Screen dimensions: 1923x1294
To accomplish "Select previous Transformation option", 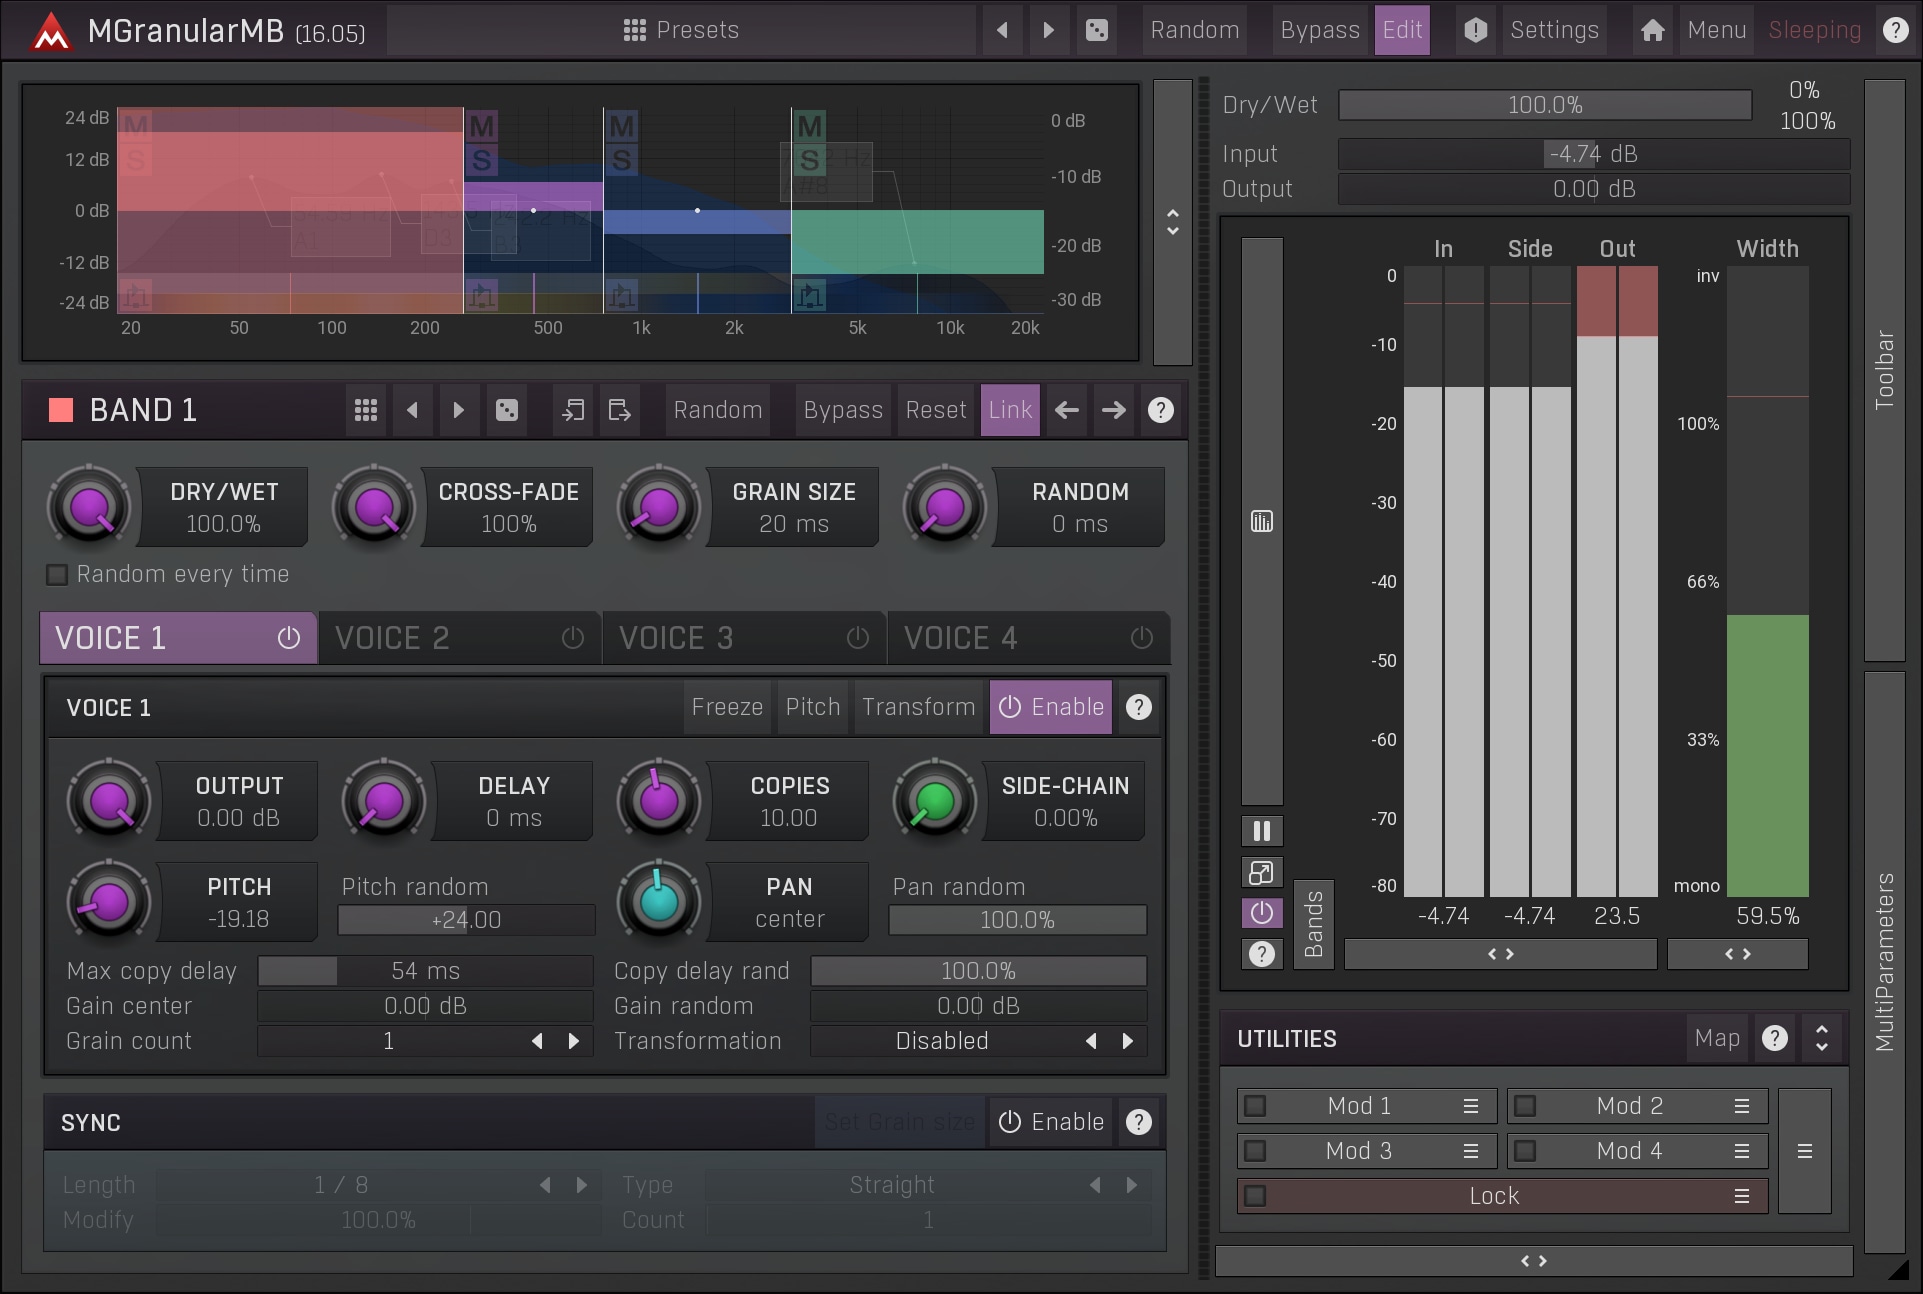I will pos(1091,1041).
